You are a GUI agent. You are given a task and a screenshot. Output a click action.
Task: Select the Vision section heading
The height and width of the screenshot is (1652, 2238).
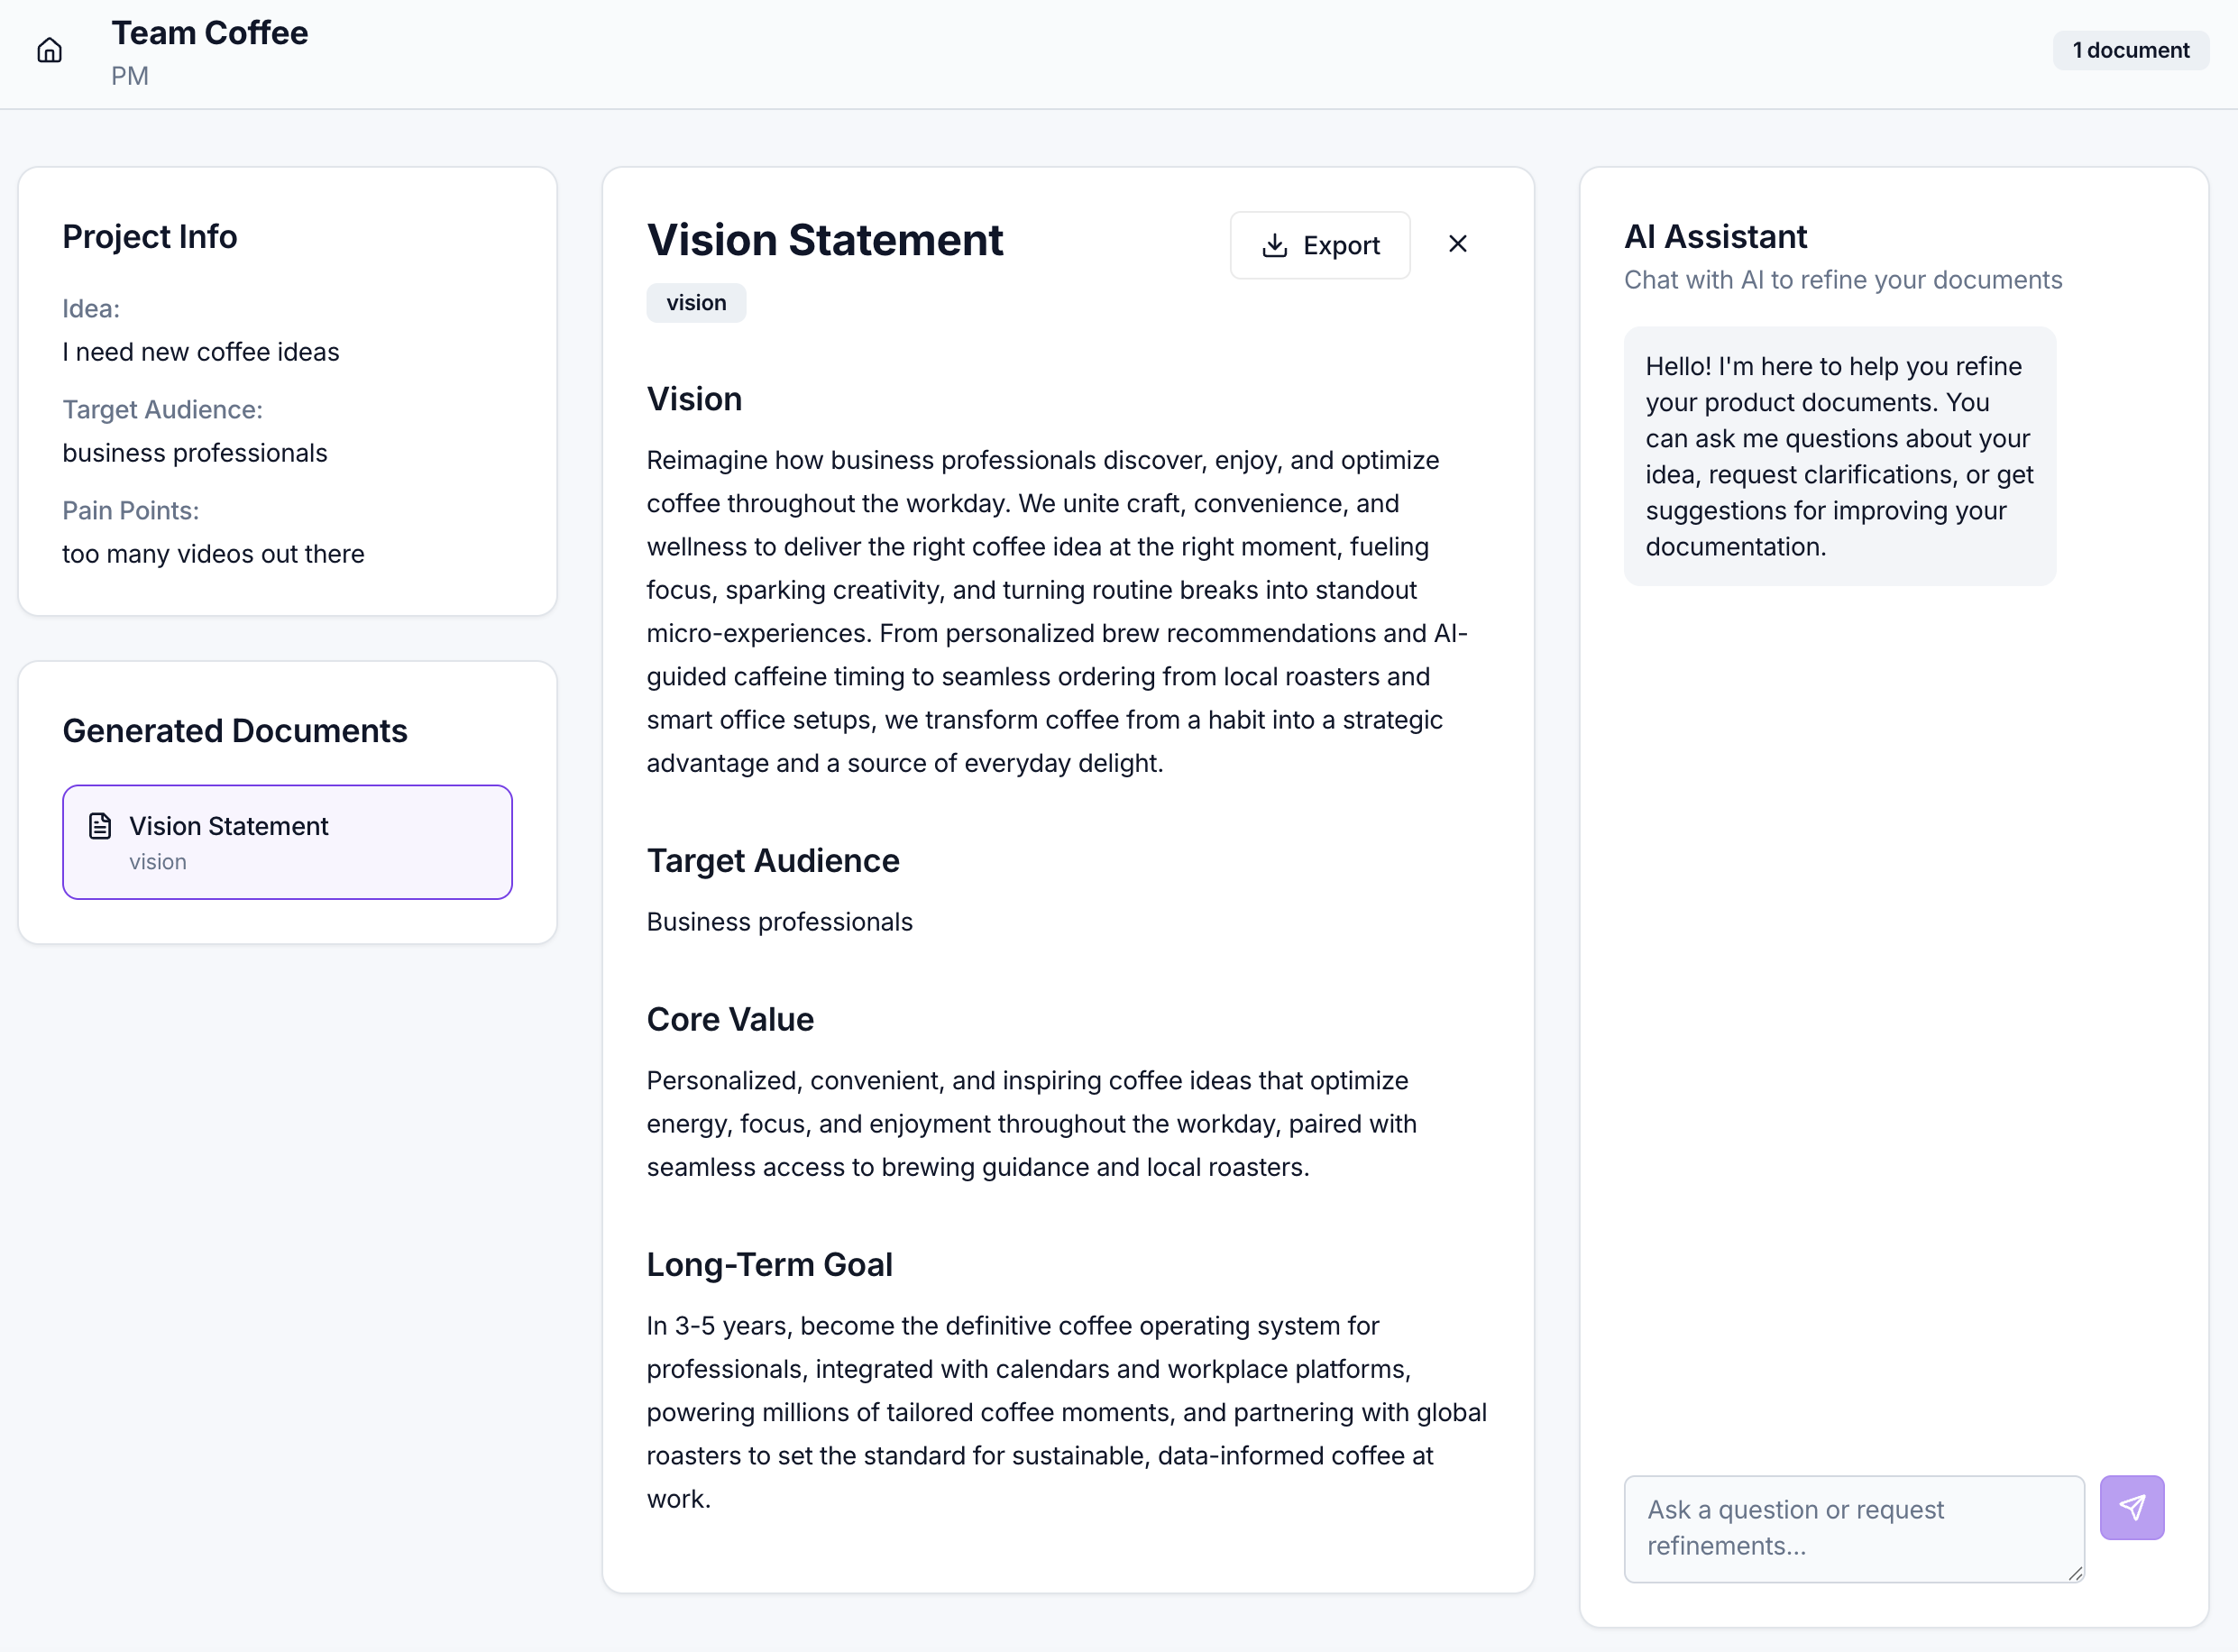[694, 399]
